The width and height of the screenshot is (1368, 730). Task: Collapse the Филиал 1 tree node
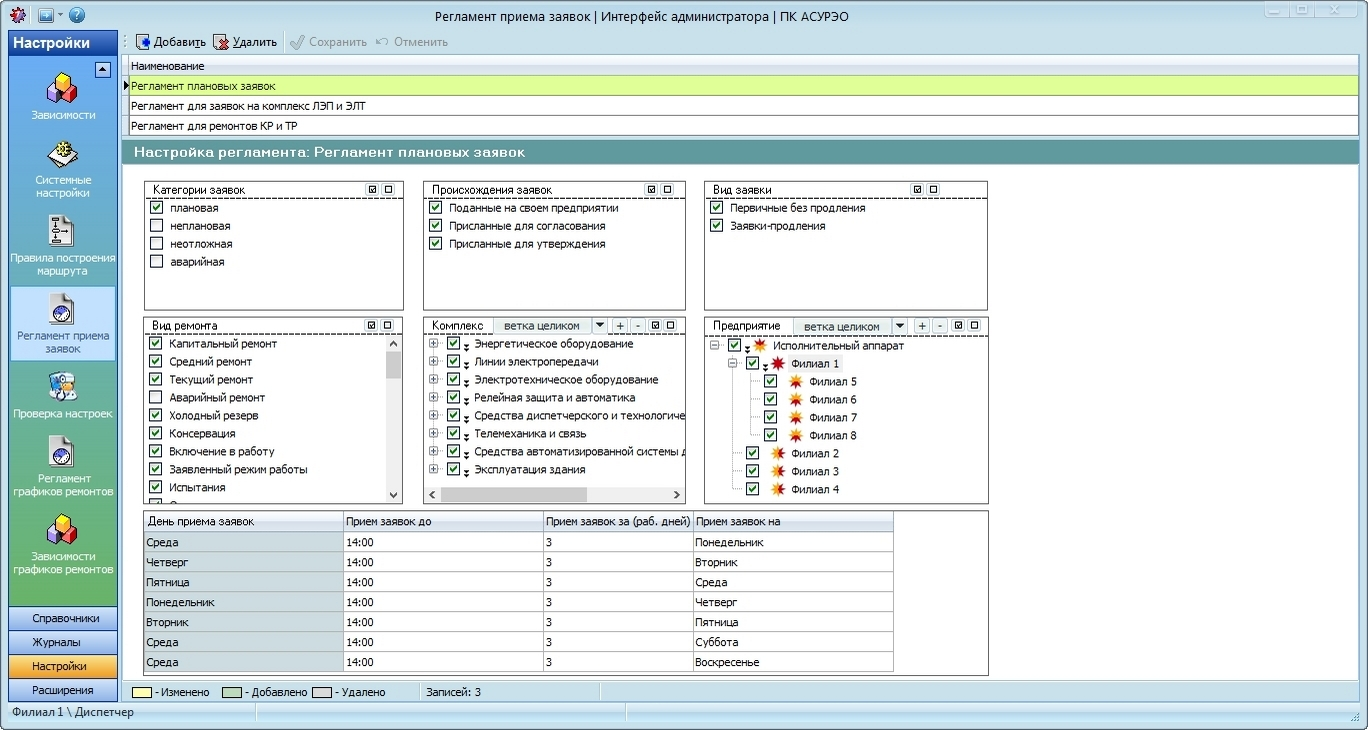point(733,364)
